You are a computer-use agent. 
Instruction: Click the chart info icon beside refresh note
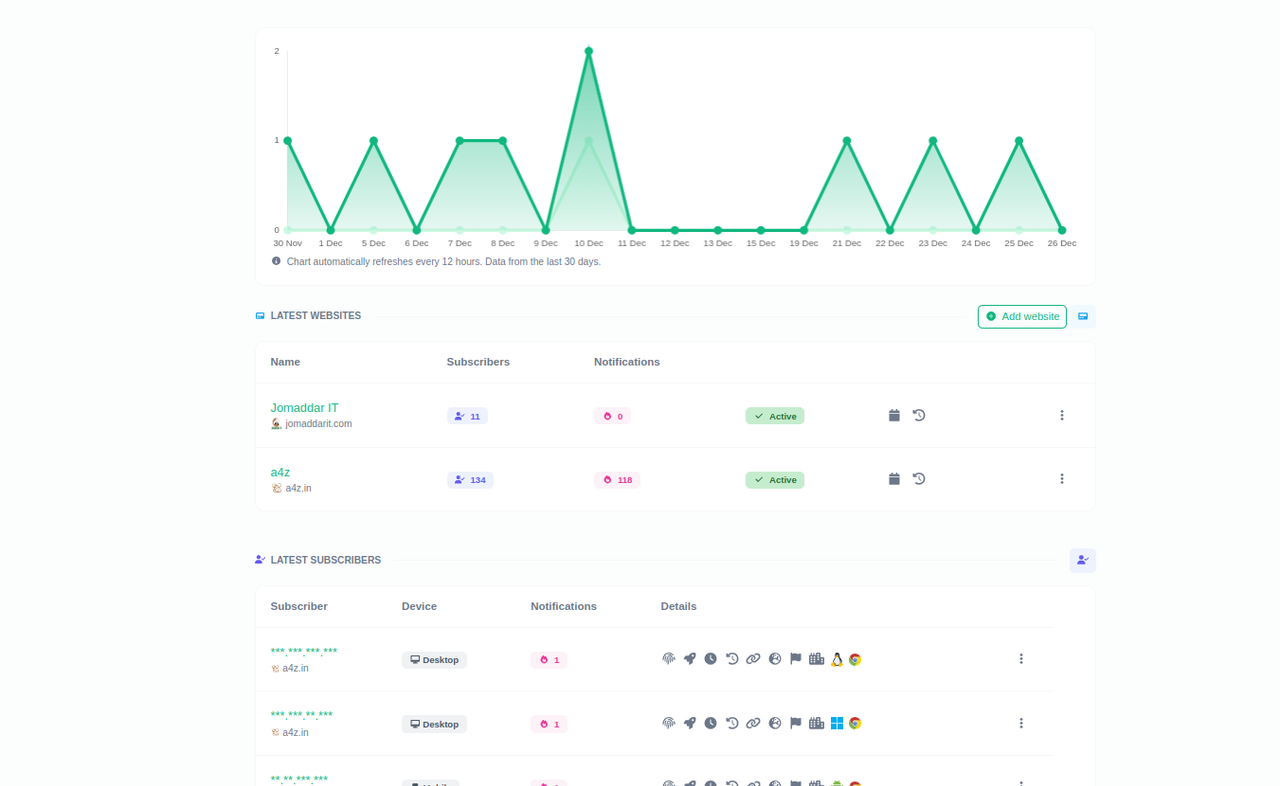276,261
